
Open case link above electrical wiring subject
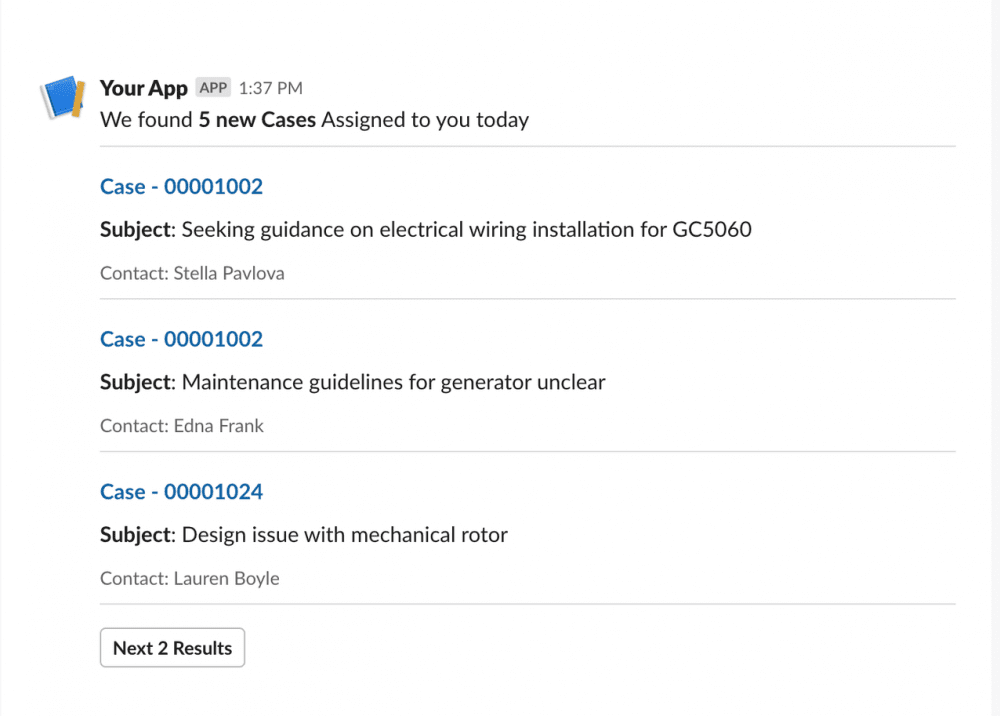point(181,186)
